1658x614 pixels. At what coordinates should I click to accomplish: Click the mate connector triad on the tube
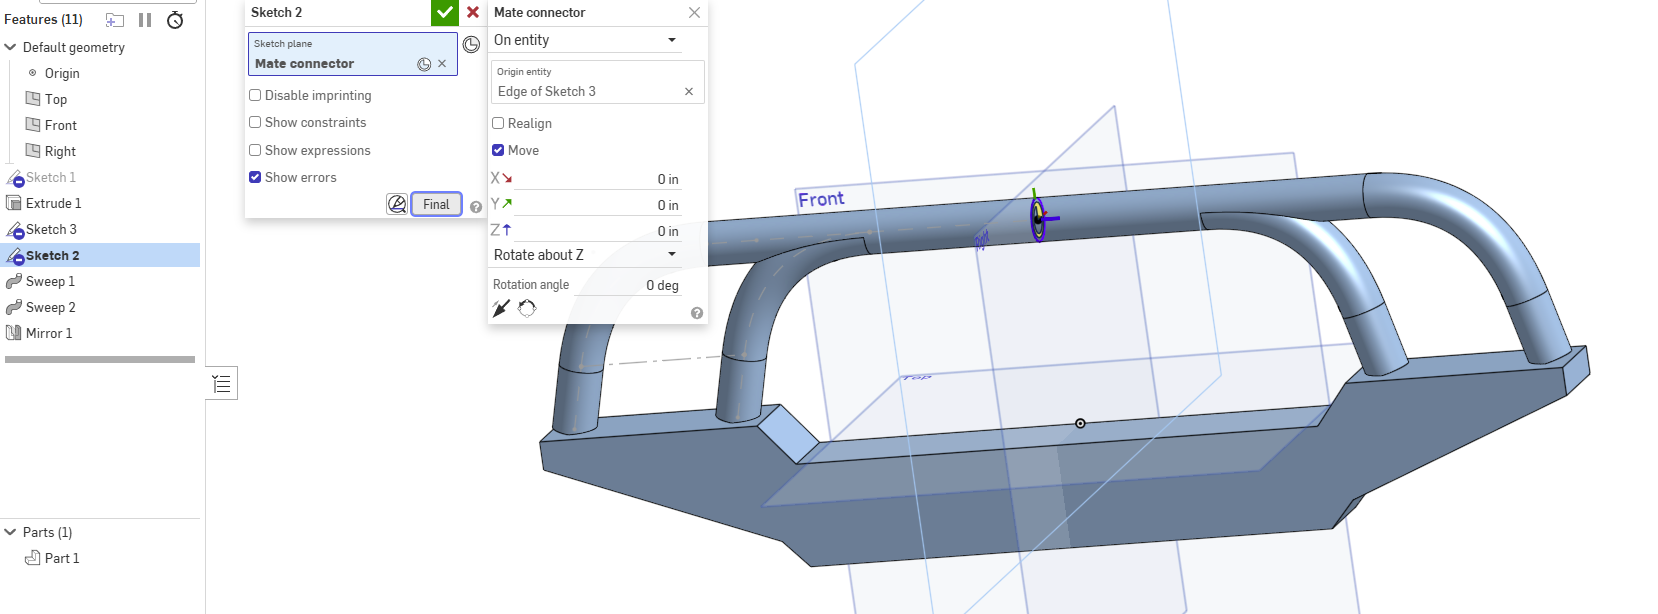tap(1039, 218)
